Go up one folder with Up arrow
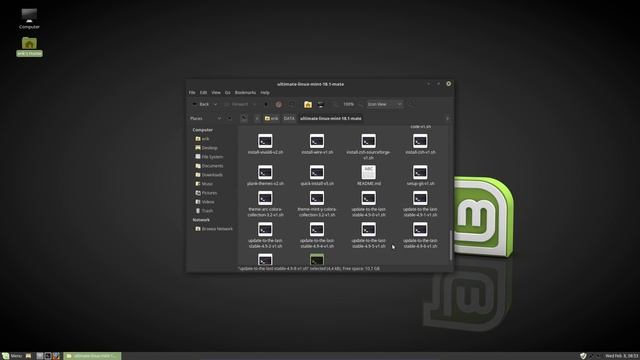640x360 pixels. click(266, 104)
